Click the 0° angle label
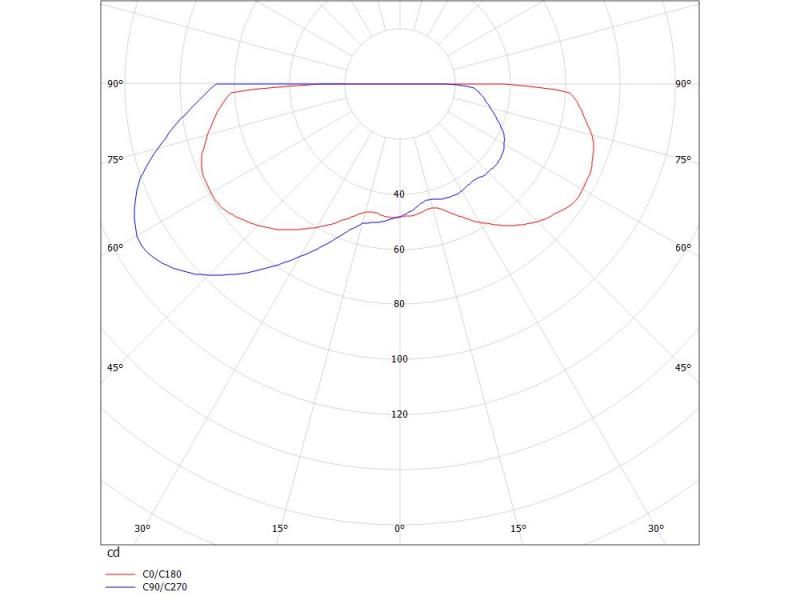Viewport: 800px width, 600px height. coord(399,528)
